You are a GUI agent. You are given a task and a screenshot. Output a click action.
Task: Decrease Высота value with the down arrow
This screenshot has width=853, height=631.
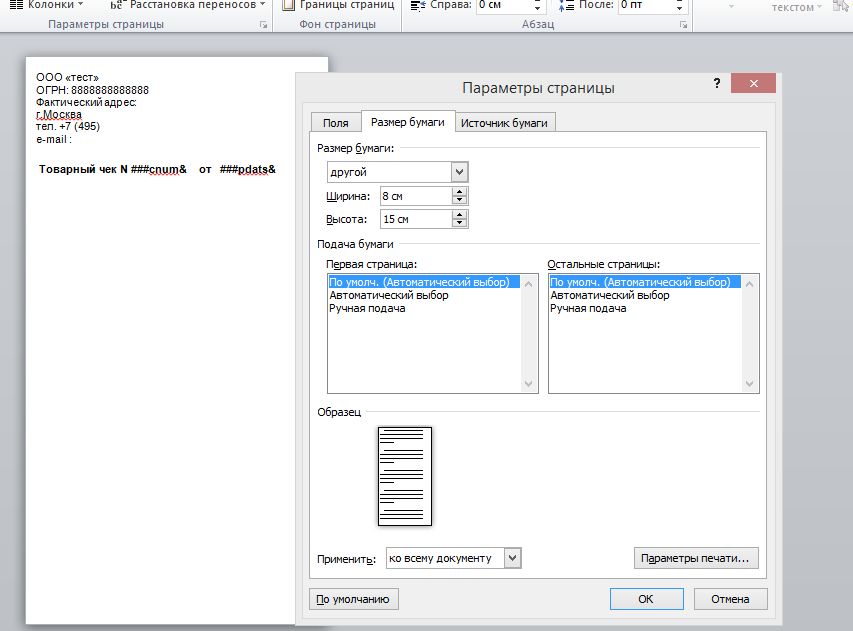(x=459, y=223)
